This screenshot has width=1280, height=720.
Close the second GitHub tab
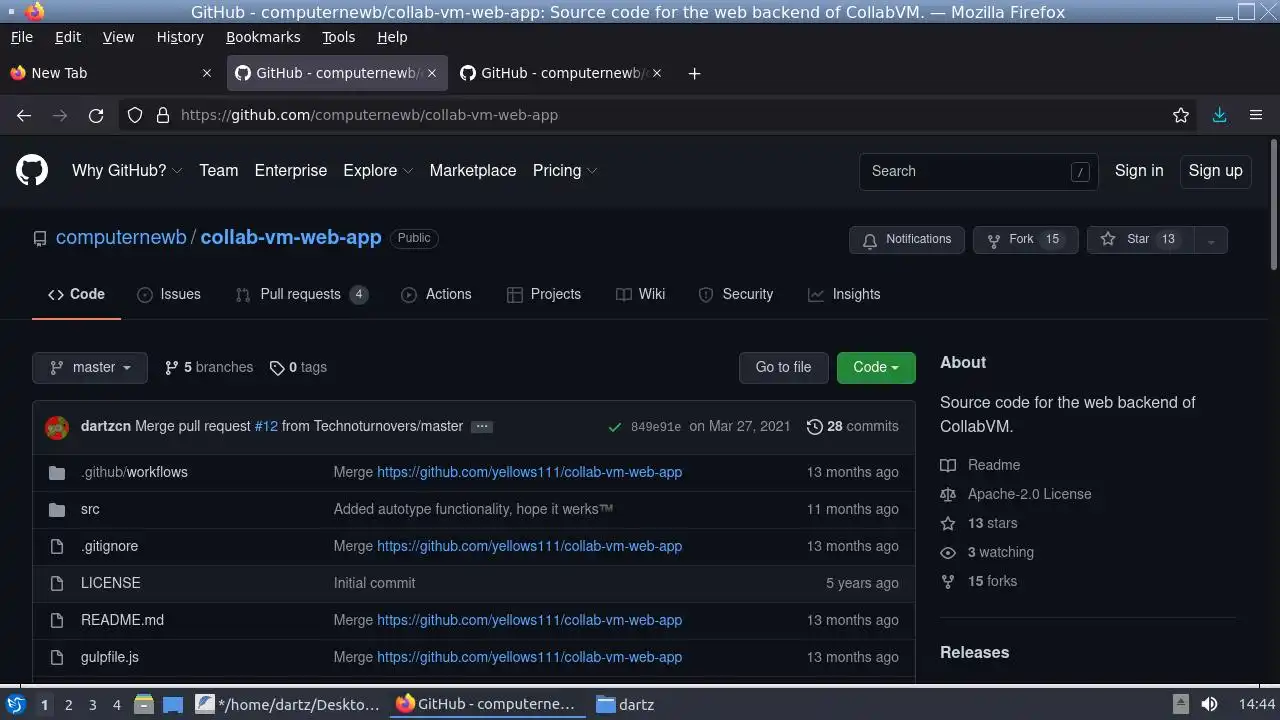click(x=657, y=73)
